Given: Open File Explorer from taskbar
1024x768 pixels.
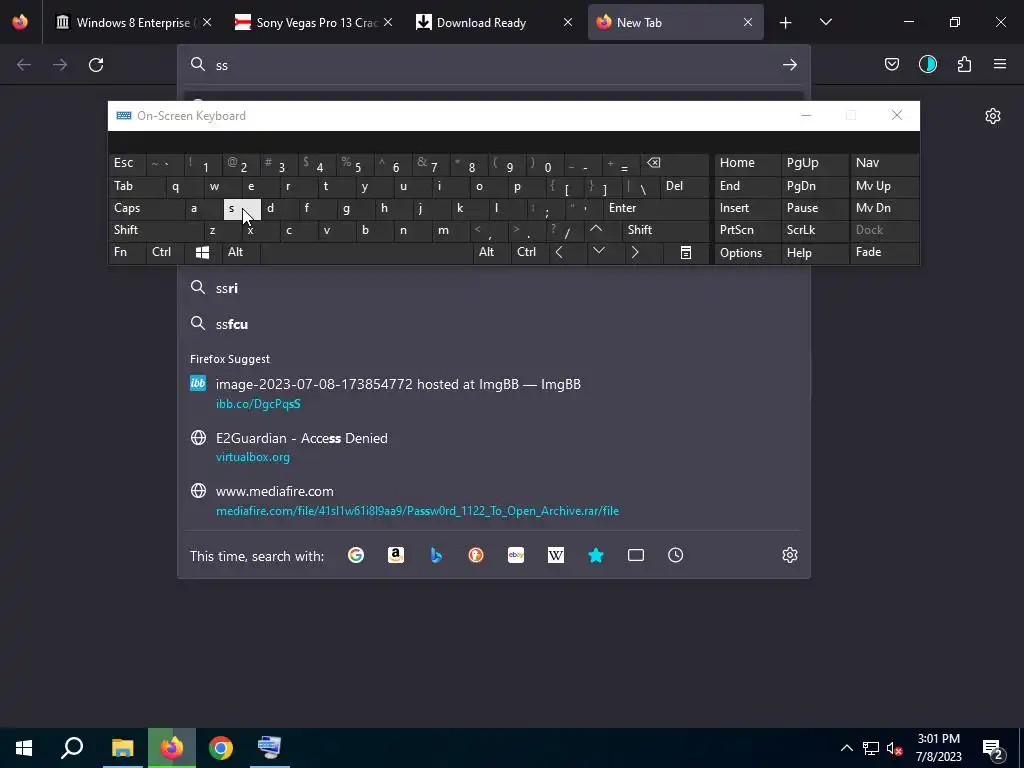Looking at the screenshot, I should (122, 748).
